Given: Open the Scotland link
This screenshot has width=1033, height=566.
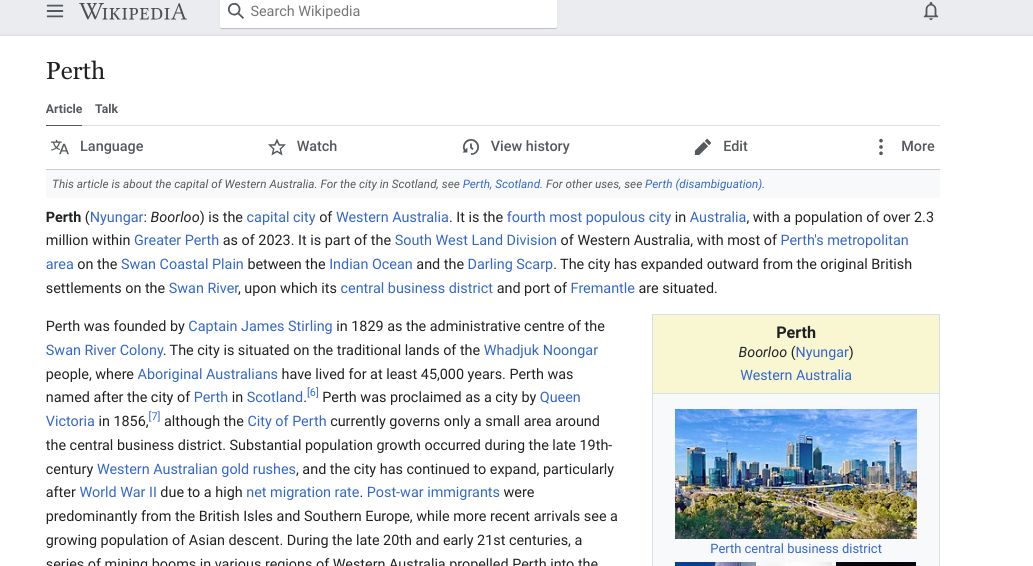Looking at the screenshot, I should click(275, 397).
